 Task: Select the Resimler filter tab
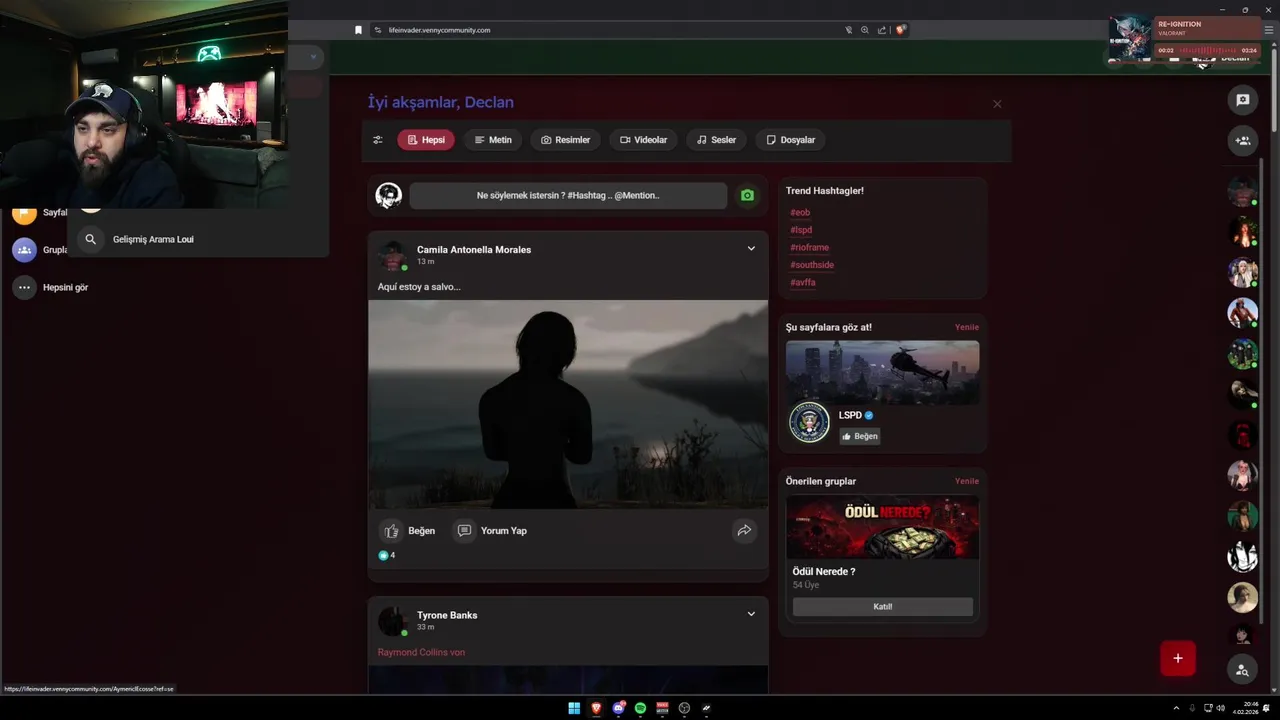[x=566, y=140]
